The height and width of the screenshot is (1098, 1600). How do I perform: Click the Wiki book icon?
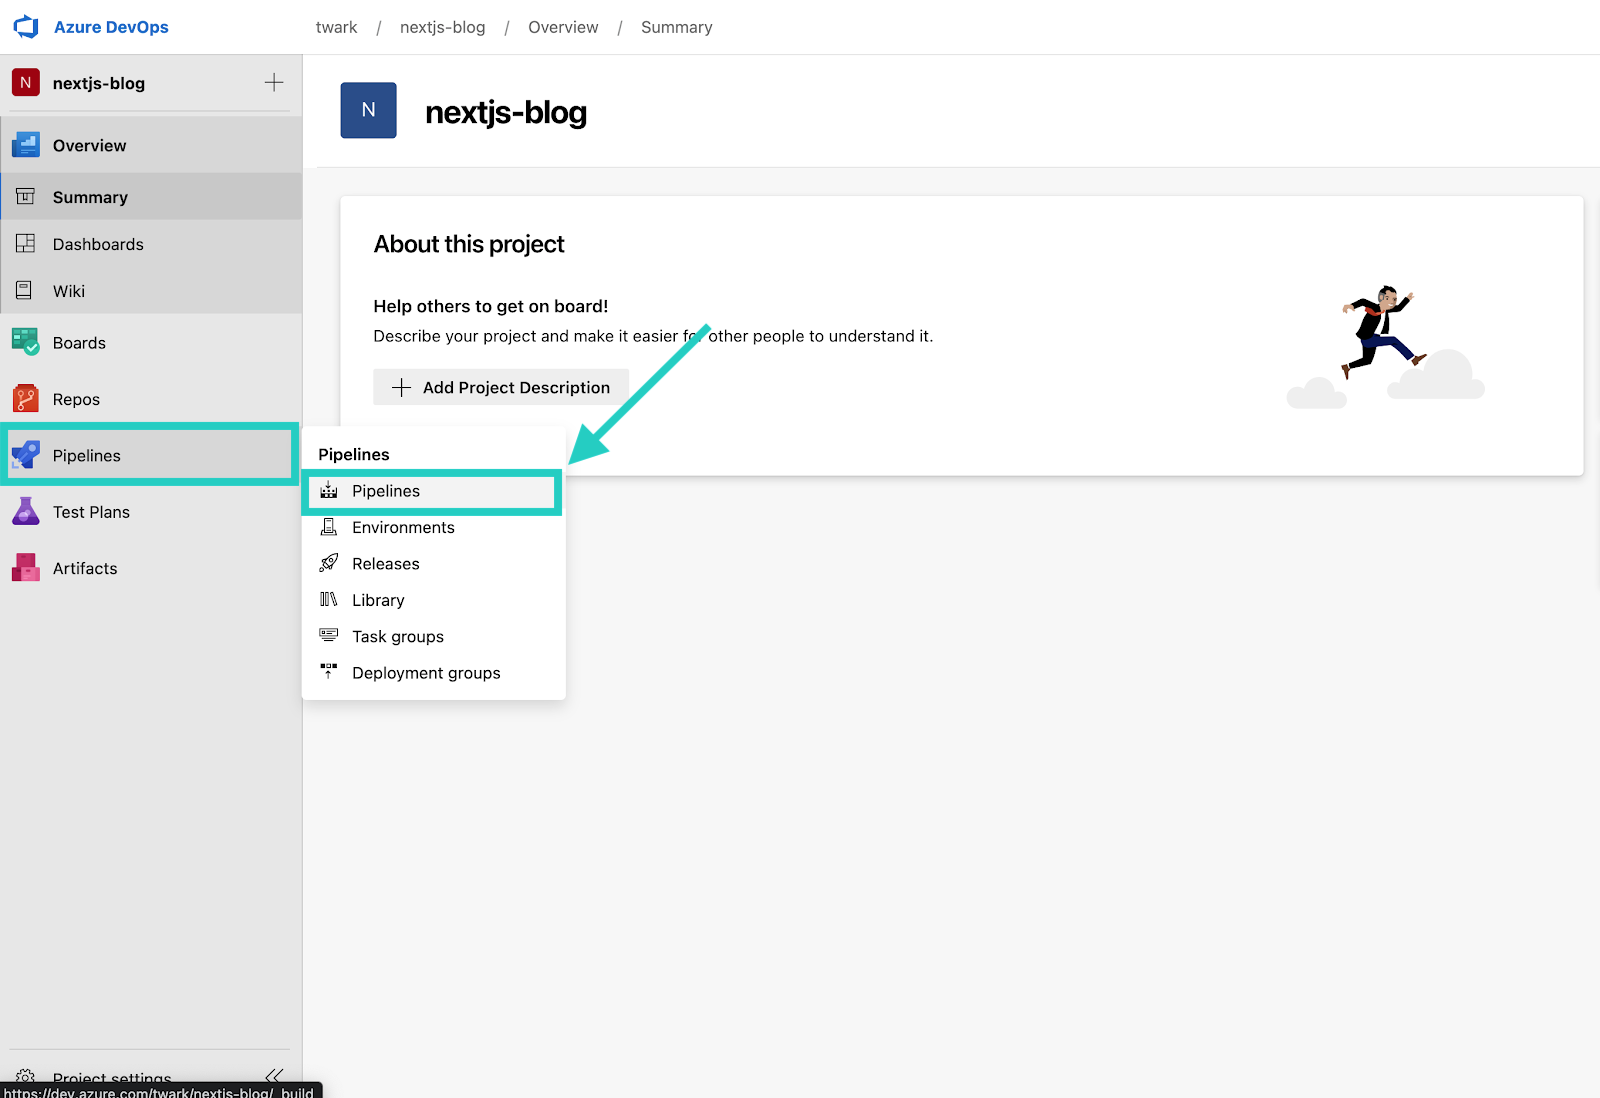coord(26,291)
